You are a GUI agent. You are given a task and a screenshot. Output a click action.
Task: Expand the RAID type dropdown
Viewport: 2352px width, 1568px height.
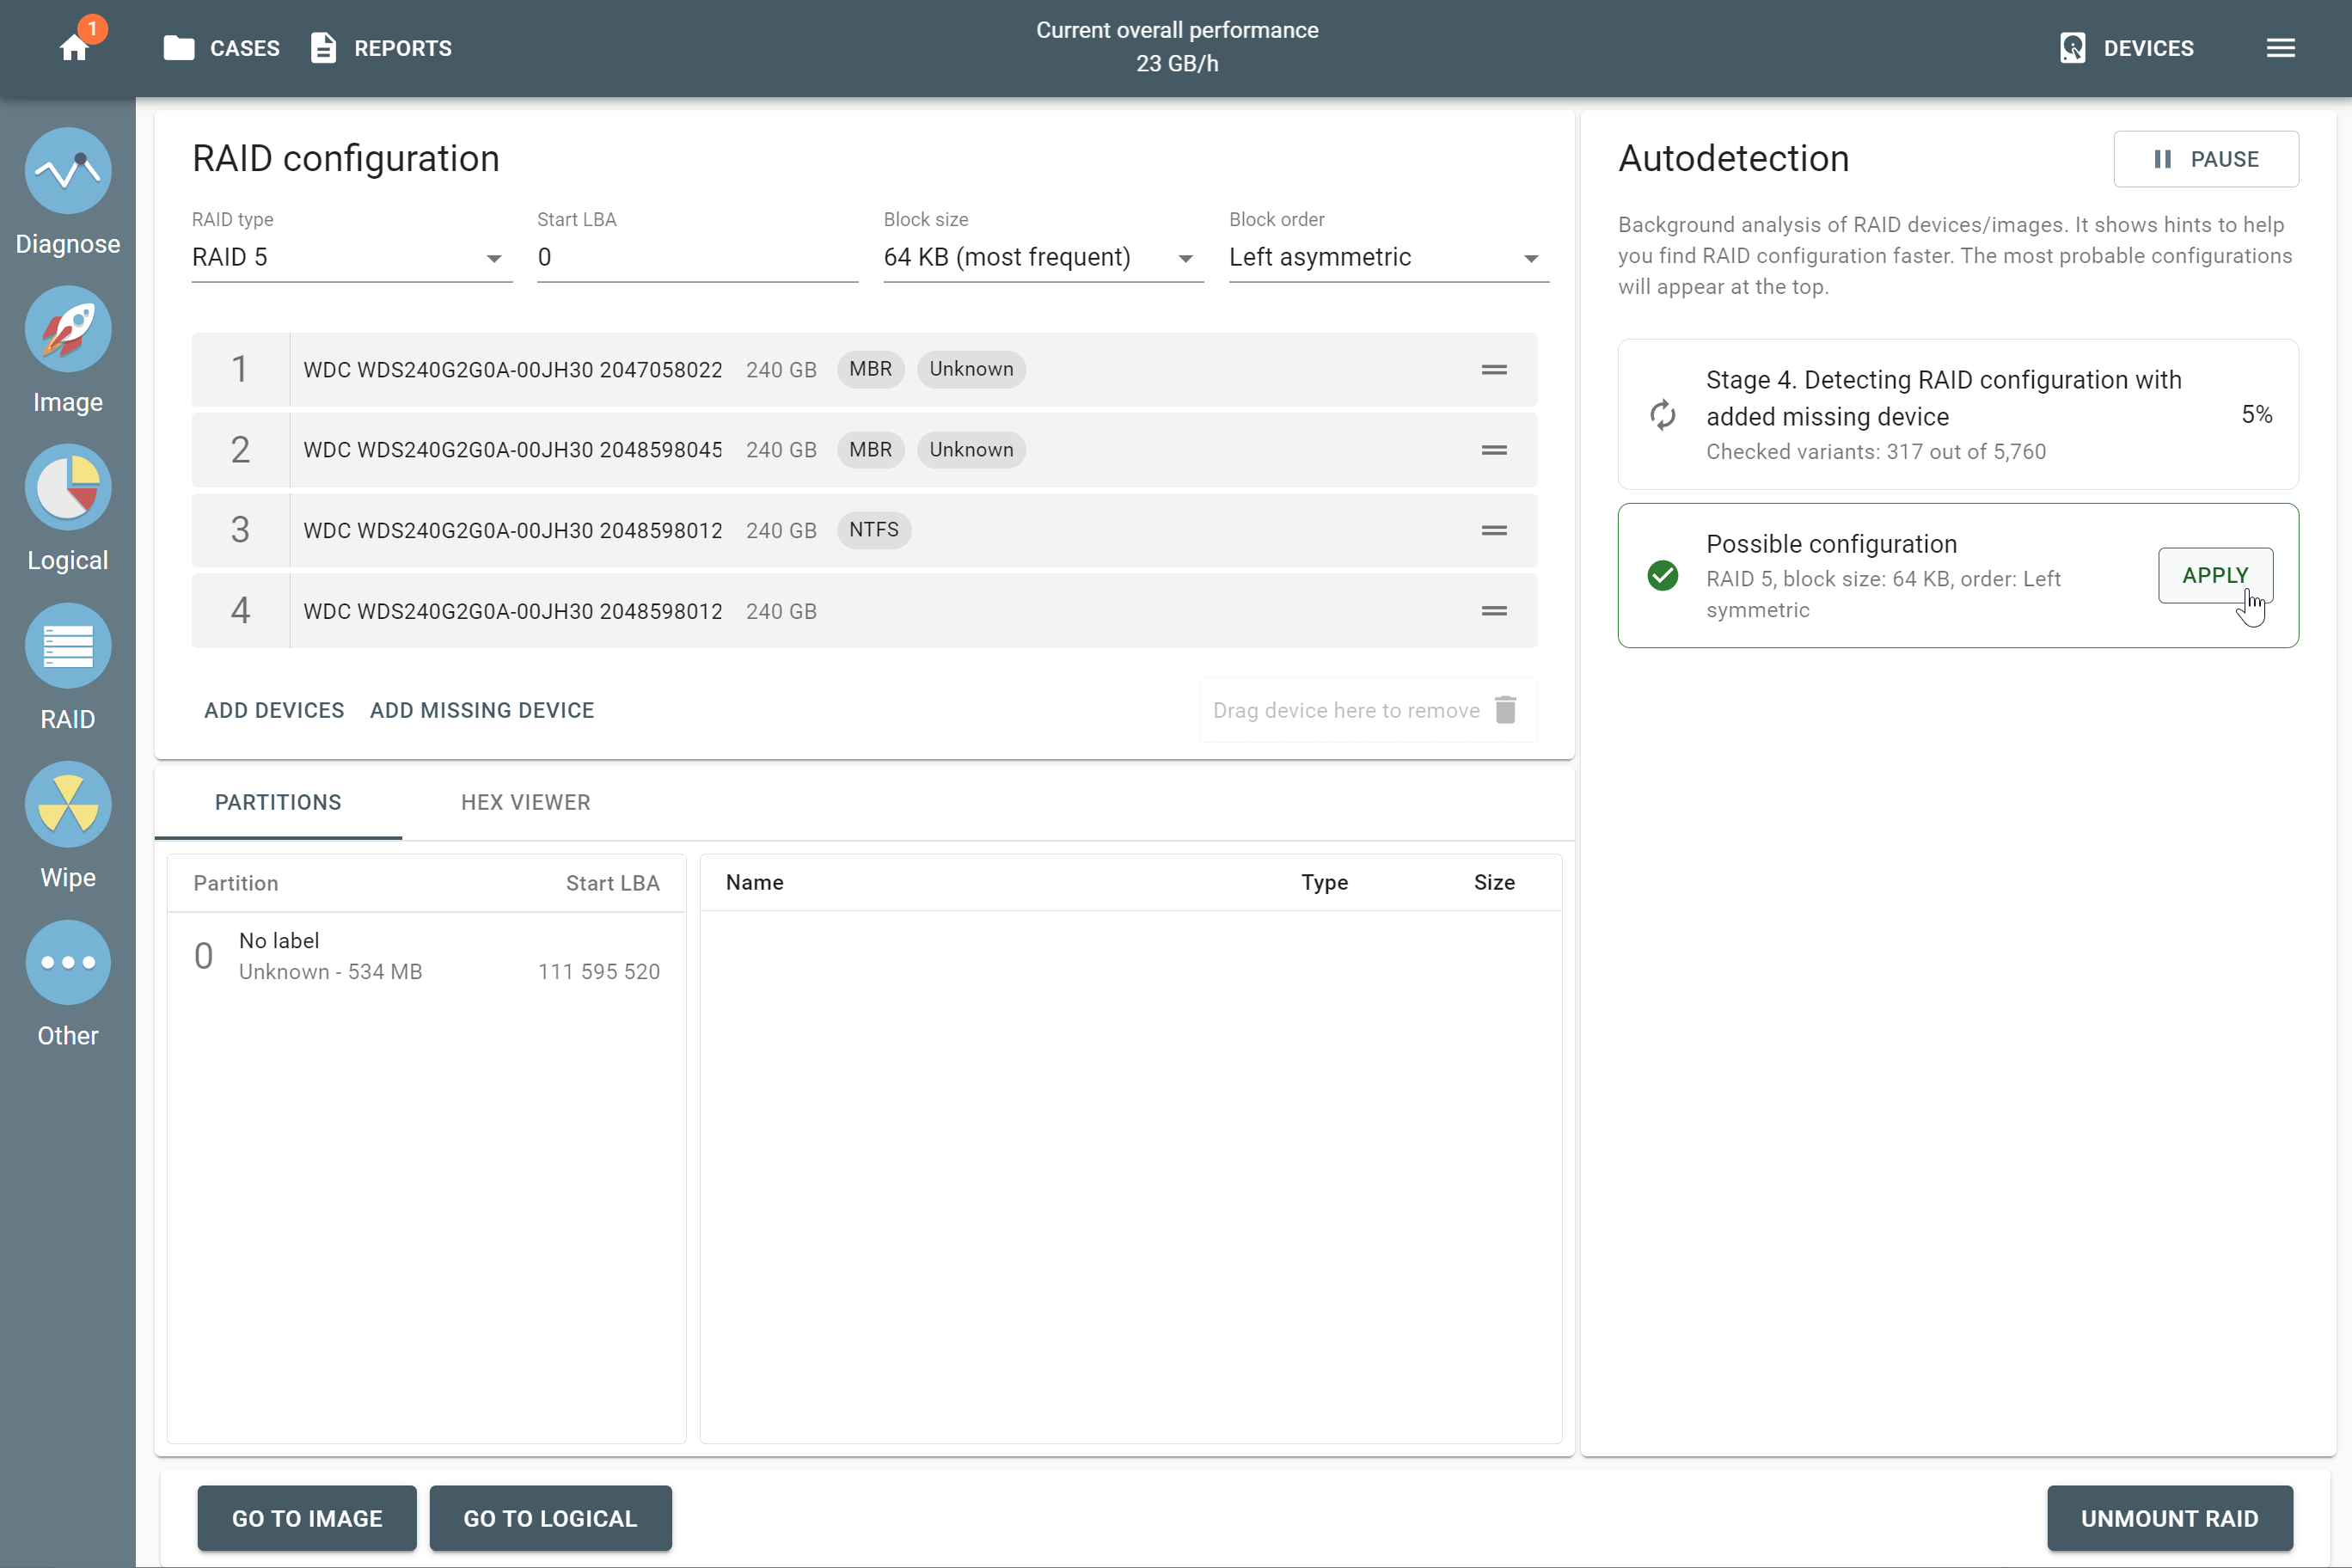[351, 257]
